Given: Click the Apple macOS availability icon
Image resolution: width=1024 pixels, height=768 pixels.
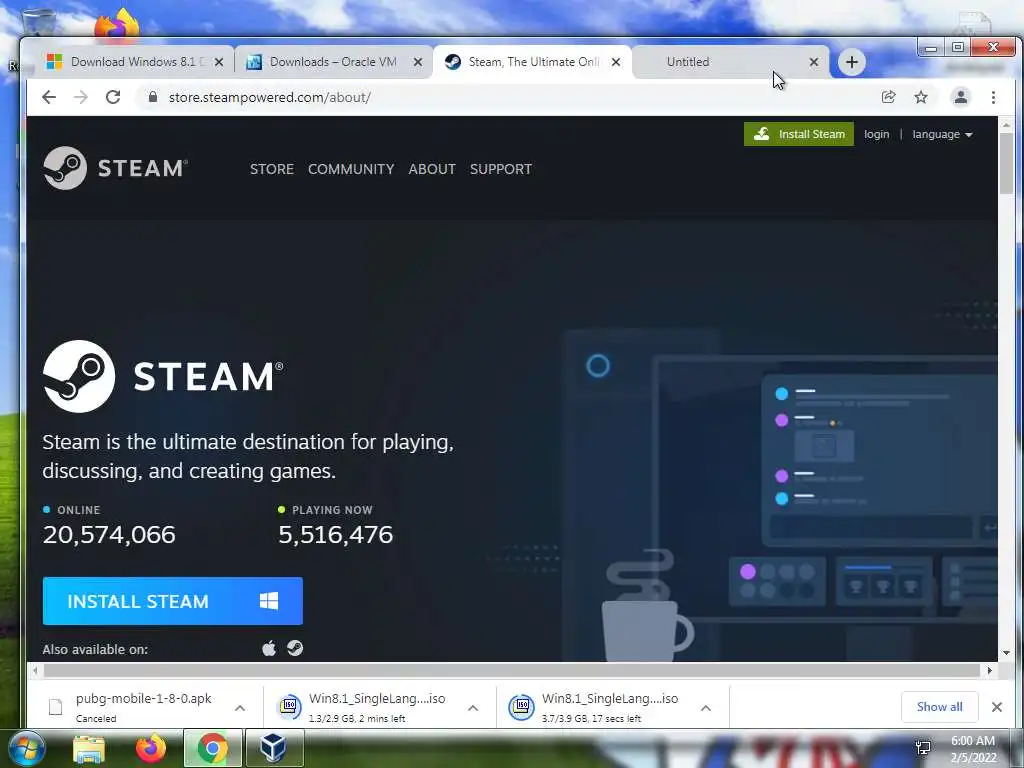Looking at the screenshot, I should click(269, 648).
